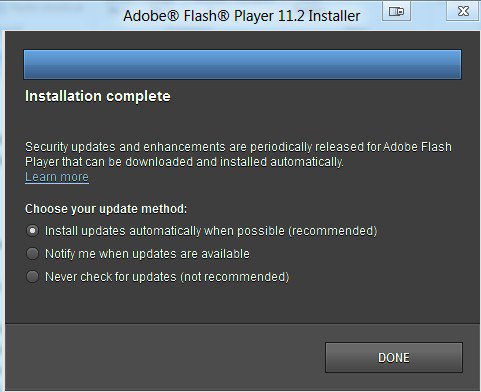Click the dark footer bar left of DONE

165,357
